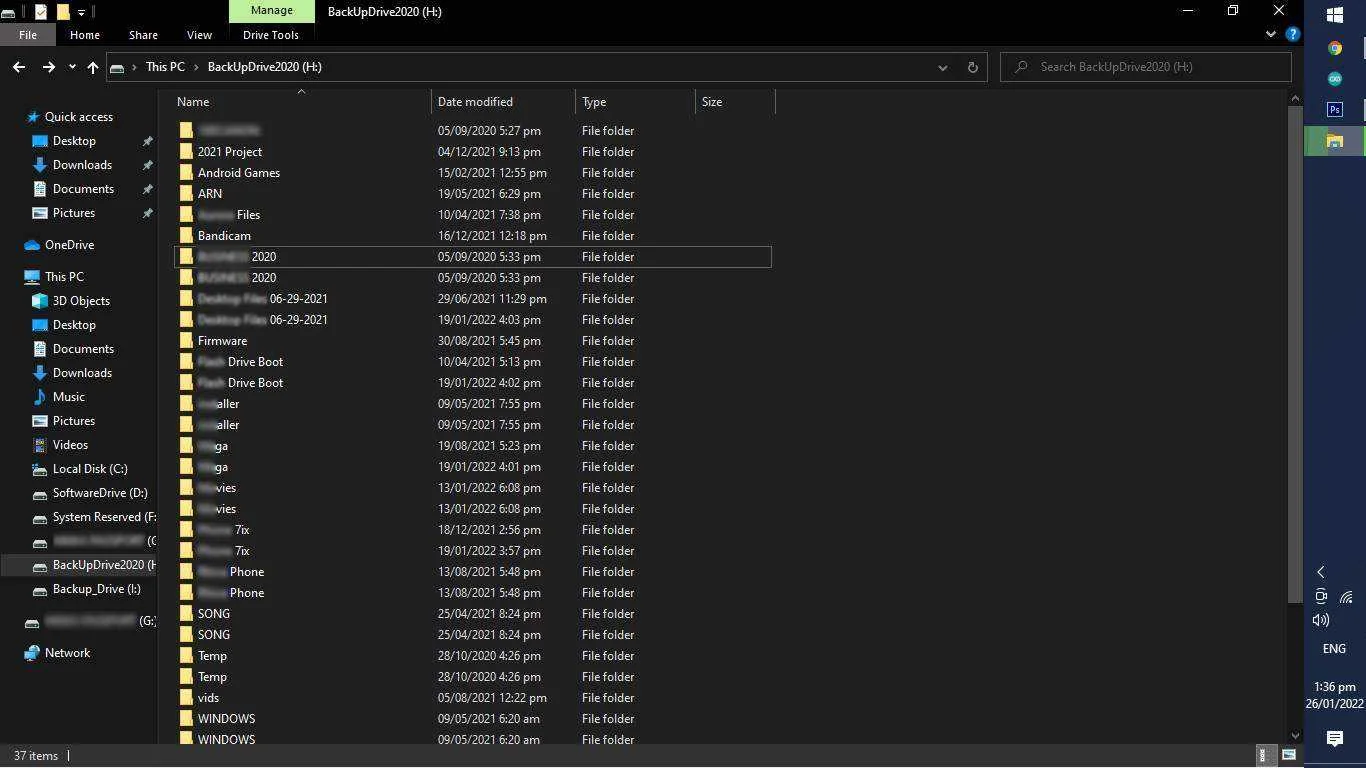Image resolution: width=1366 pixels, height=768 pixels.
Task: Select the Firmware folder
Action: pyautogui.click(x=222, y=341)
